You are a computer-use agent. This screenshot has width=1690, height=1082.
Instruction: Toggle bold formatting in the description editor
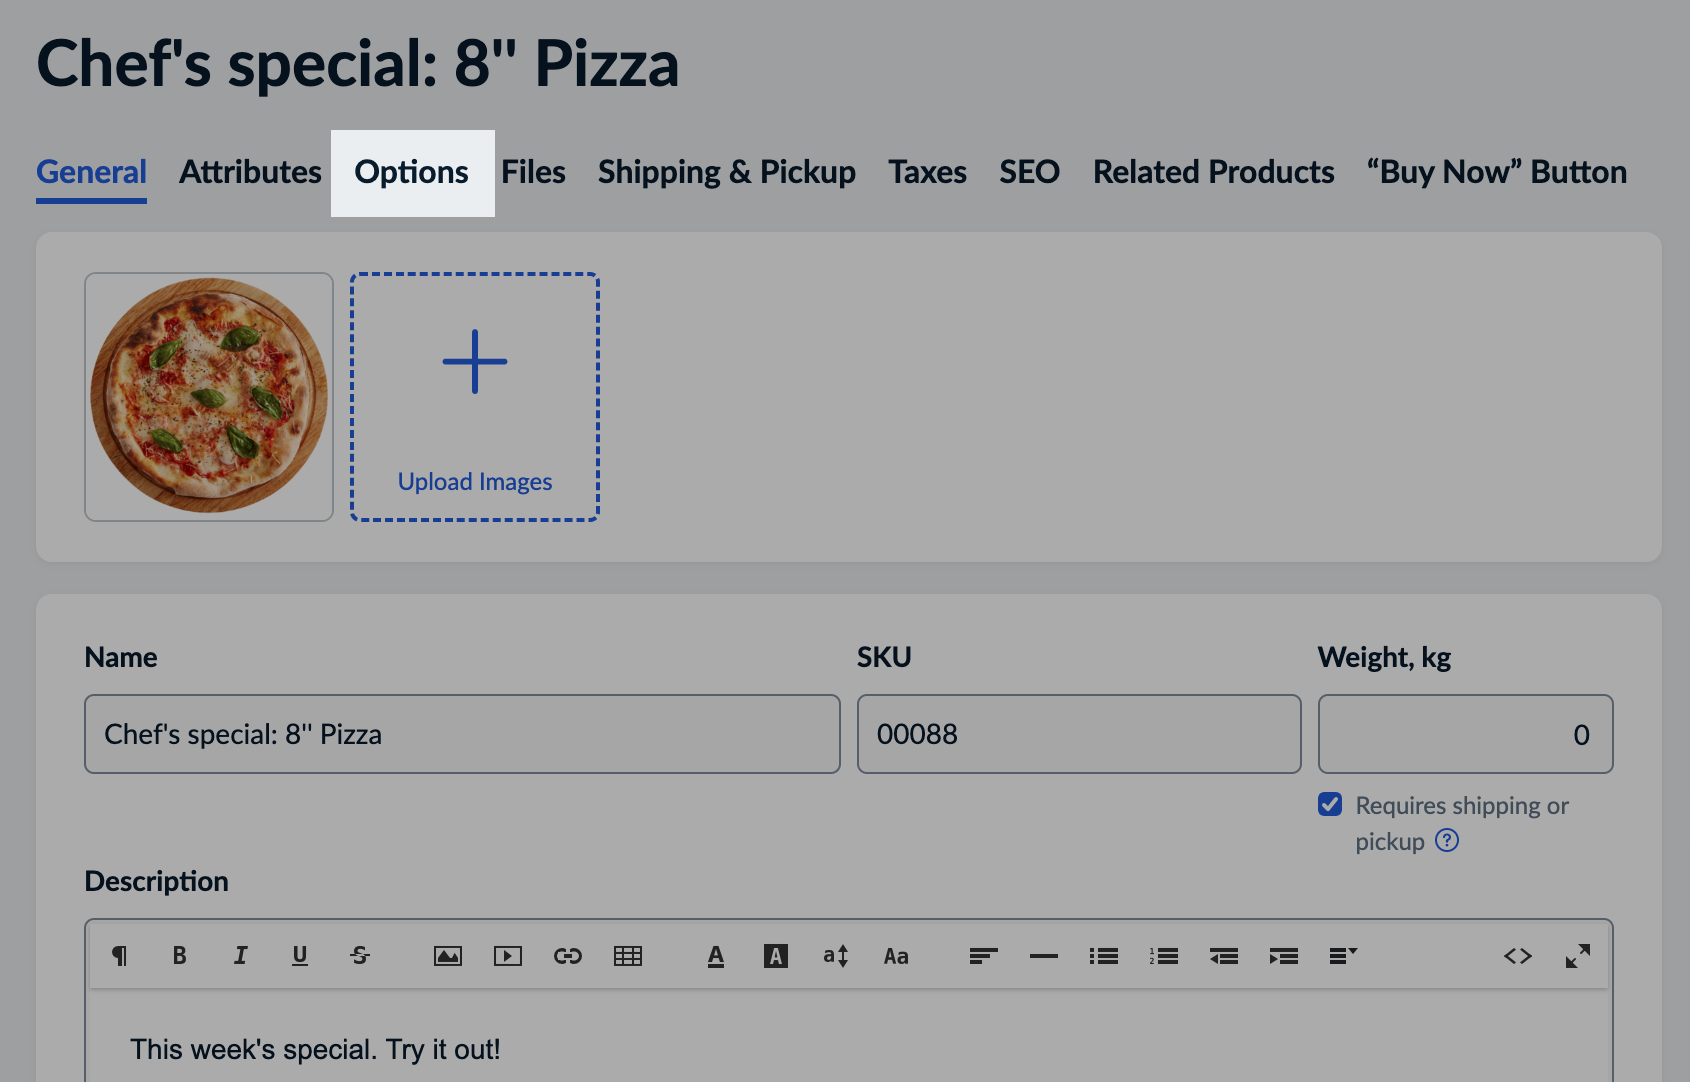tap(180, 955)
